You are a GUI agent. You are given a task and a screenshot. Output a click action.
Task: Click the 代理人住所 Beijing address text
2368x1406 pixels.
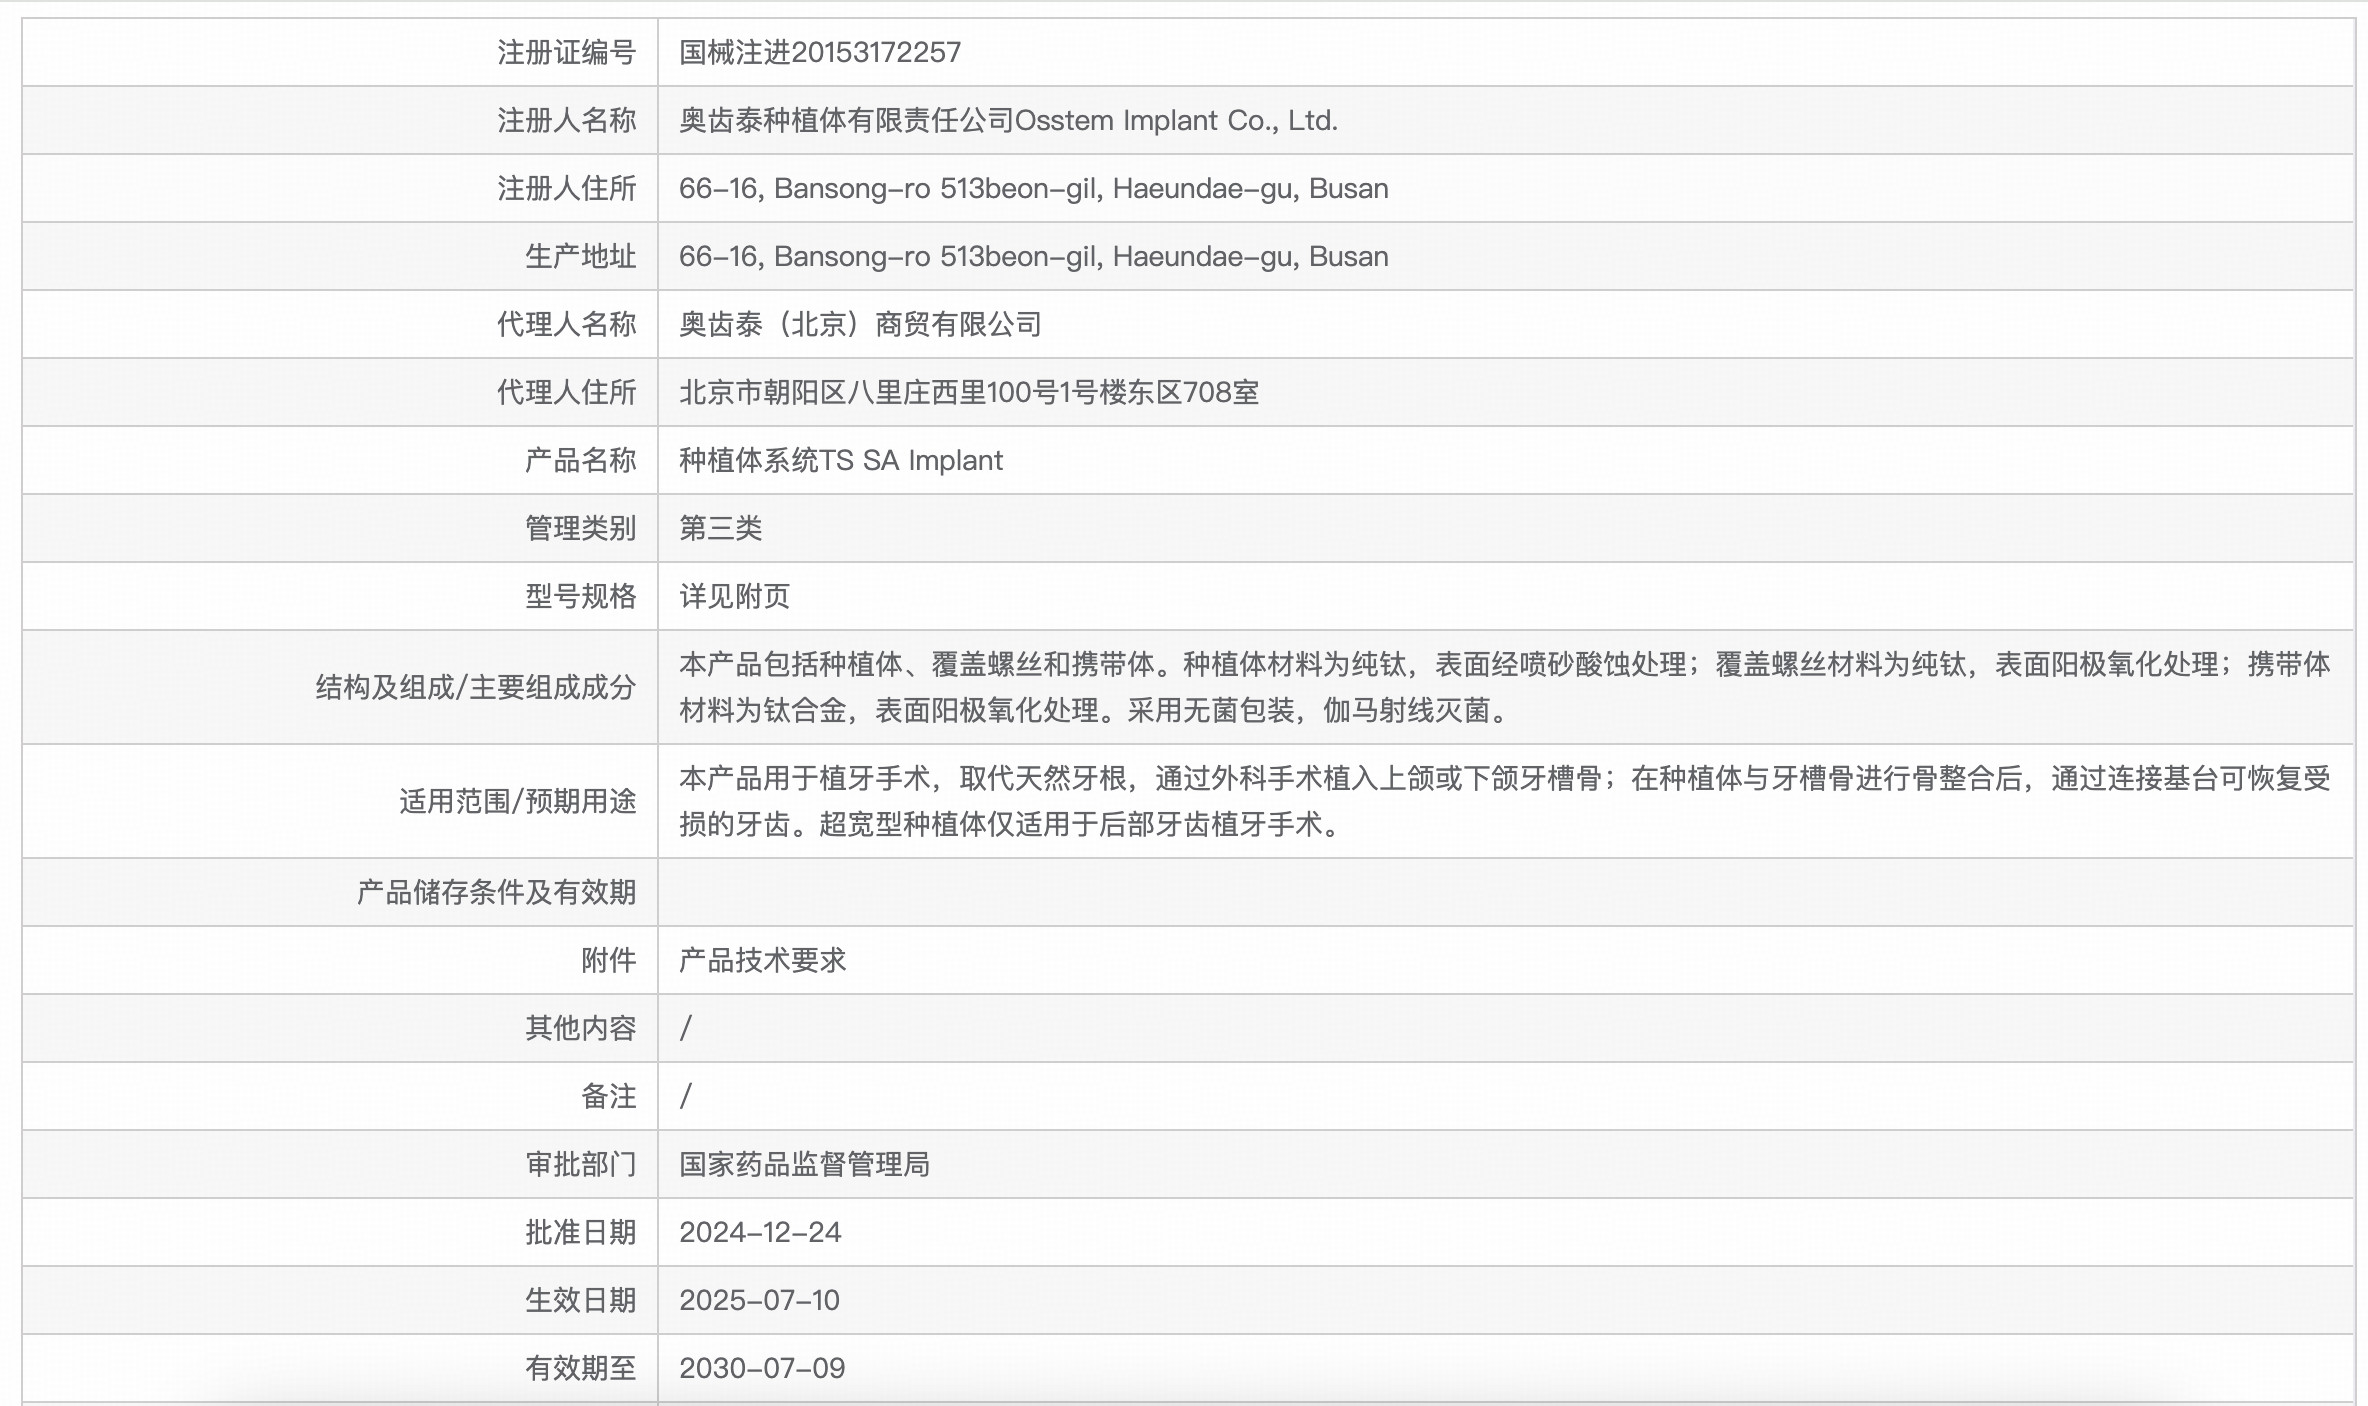coord(968,392)
